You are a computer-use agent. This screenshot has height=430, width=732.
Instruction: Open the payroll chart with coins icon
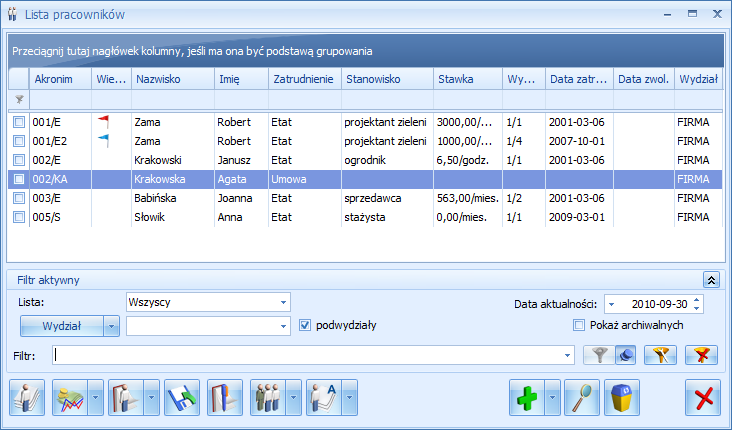tap(70, 398)
